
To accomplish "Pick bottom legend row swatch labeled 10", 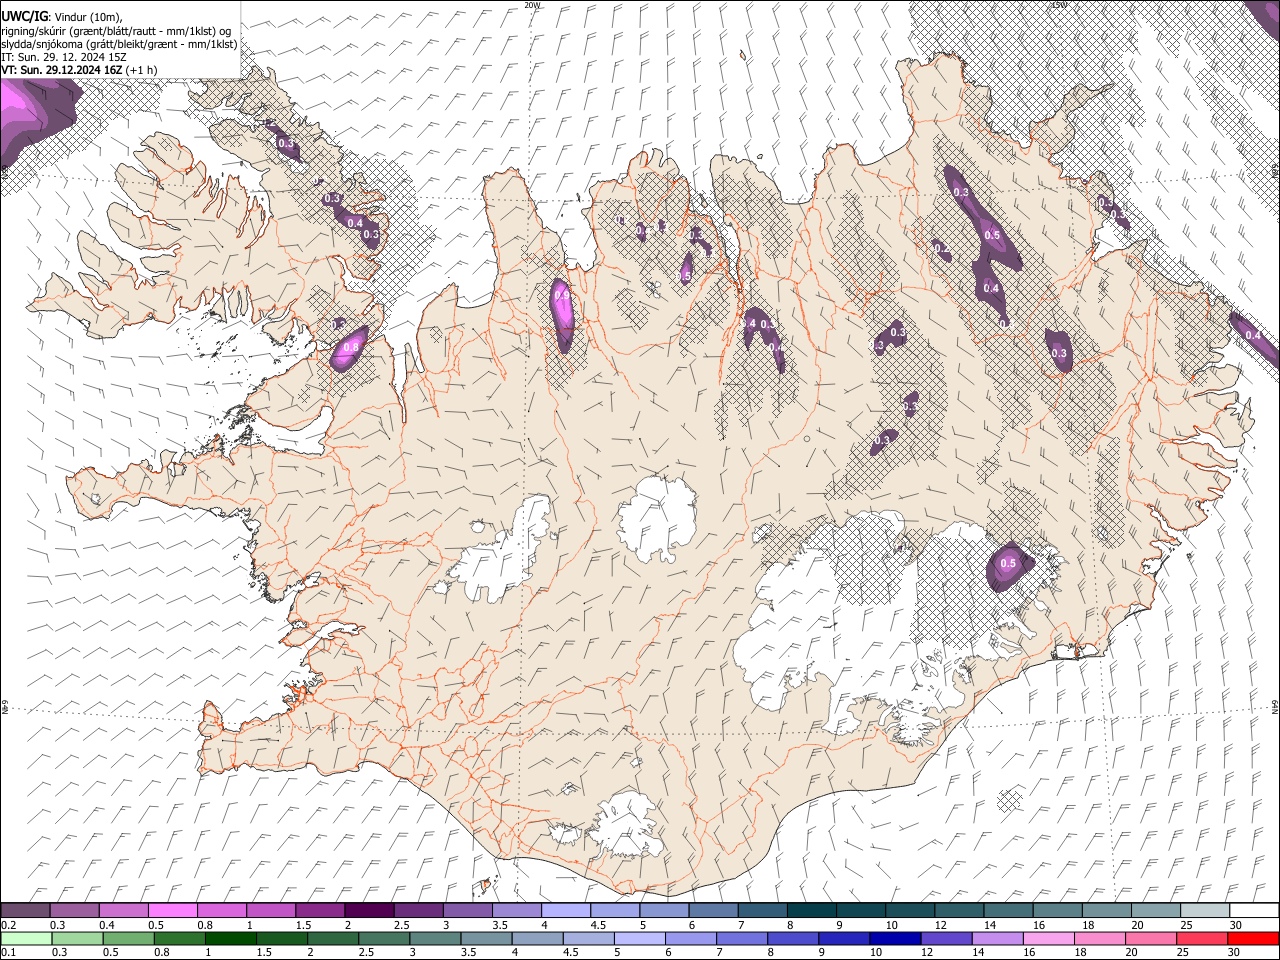I will (x=893, y=938).
